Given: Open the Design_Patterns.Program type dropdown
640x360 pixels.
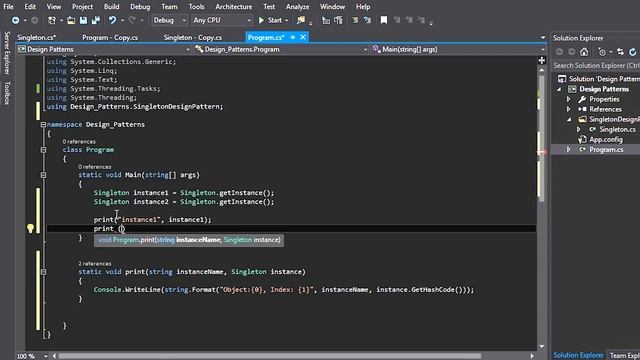Looking at the screenshot, I should (x=281, y=49).
